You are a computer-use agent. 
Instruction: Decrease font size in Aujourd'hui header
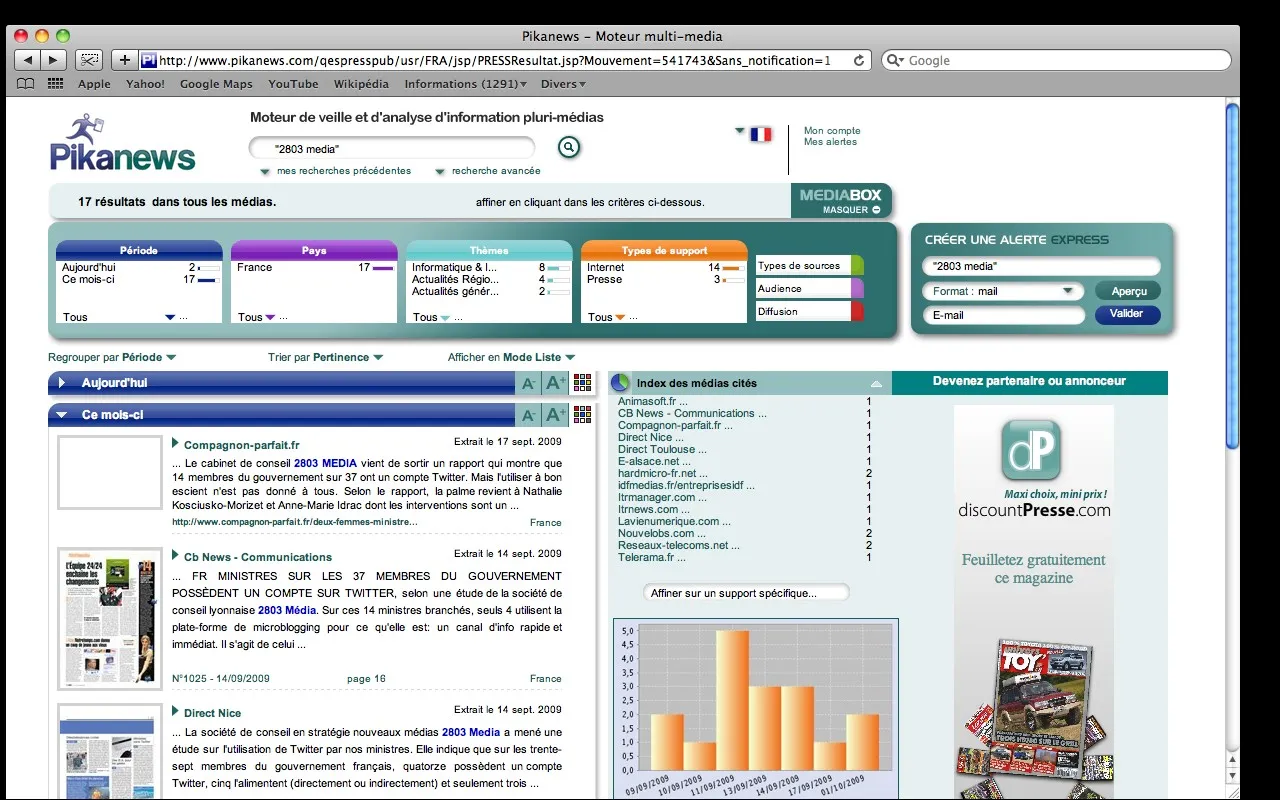click(x=529, y=383)
